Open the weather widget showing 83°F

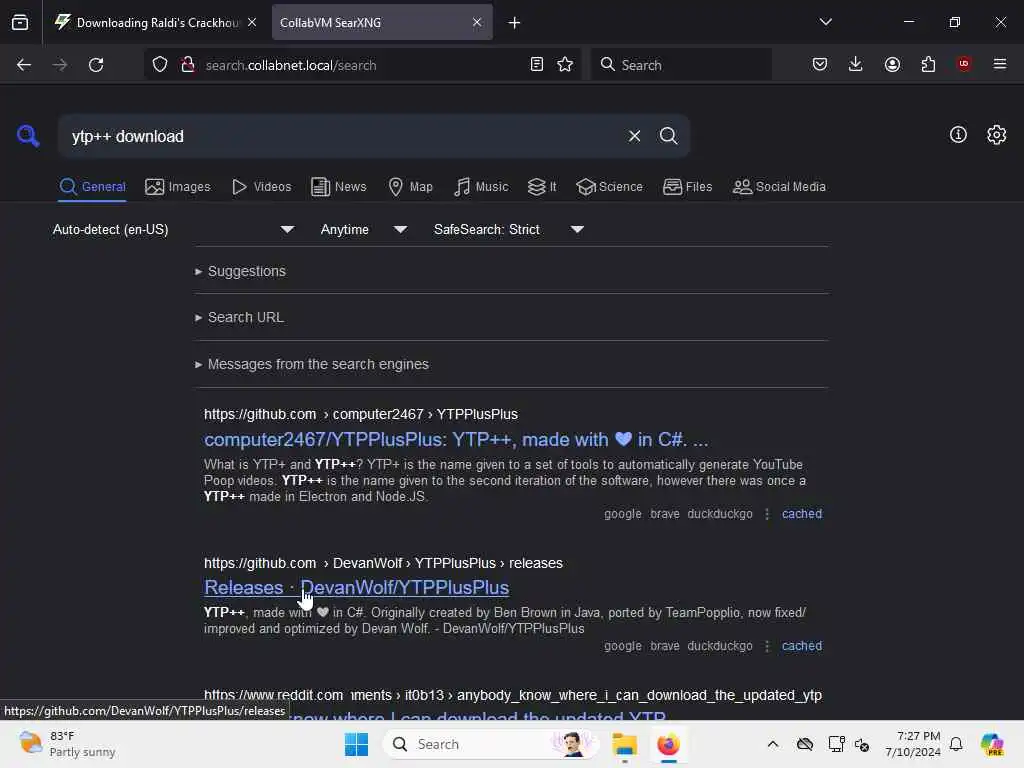click(x=67, y=744)
